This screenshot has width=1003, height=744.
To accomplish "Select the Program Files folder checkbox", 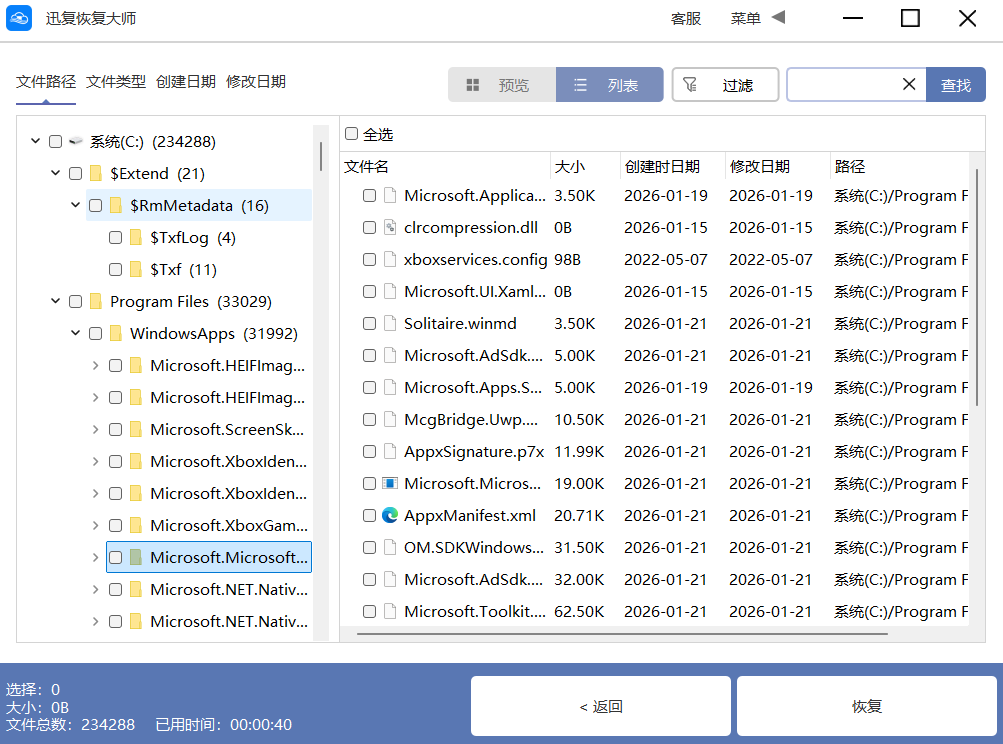I will [x=75, y=302].
